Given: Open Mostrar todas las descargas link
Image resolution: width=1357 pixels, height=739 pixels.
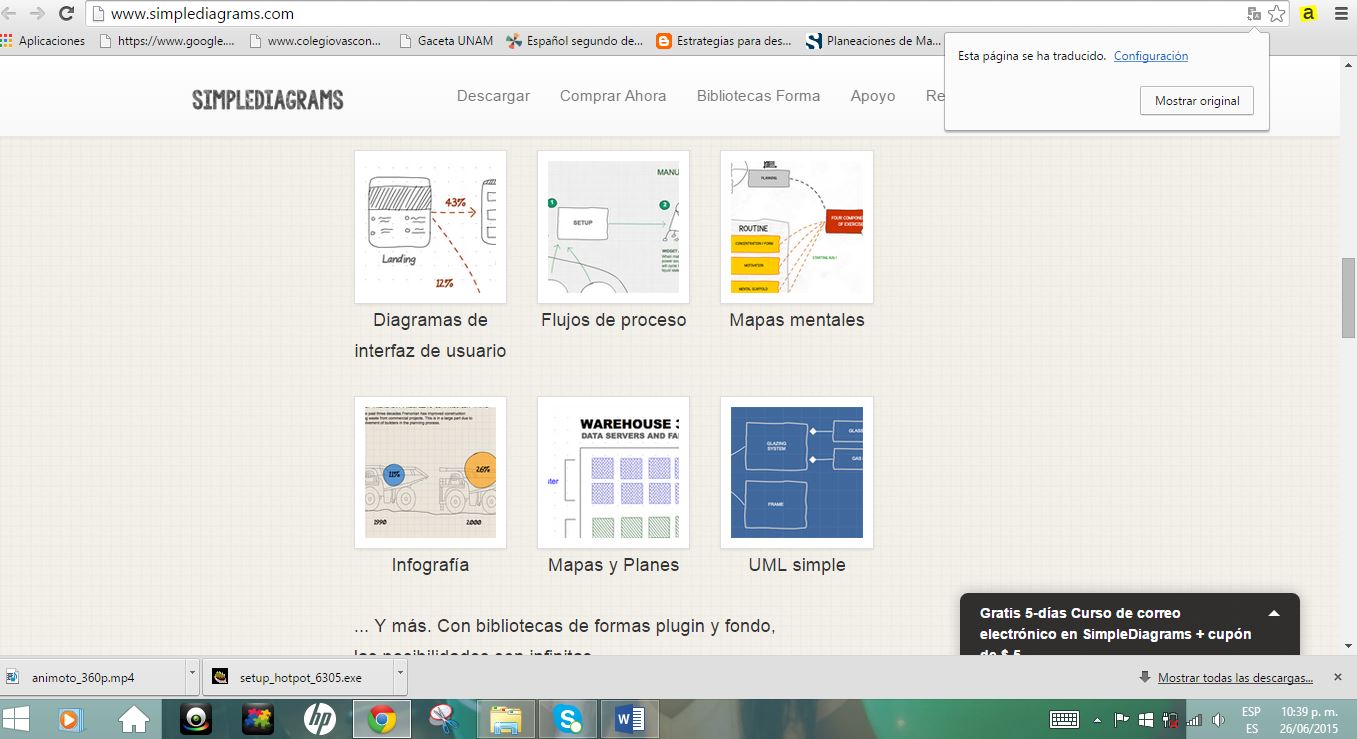Looking at the screenshot, I should click(x=1237, y=677).
